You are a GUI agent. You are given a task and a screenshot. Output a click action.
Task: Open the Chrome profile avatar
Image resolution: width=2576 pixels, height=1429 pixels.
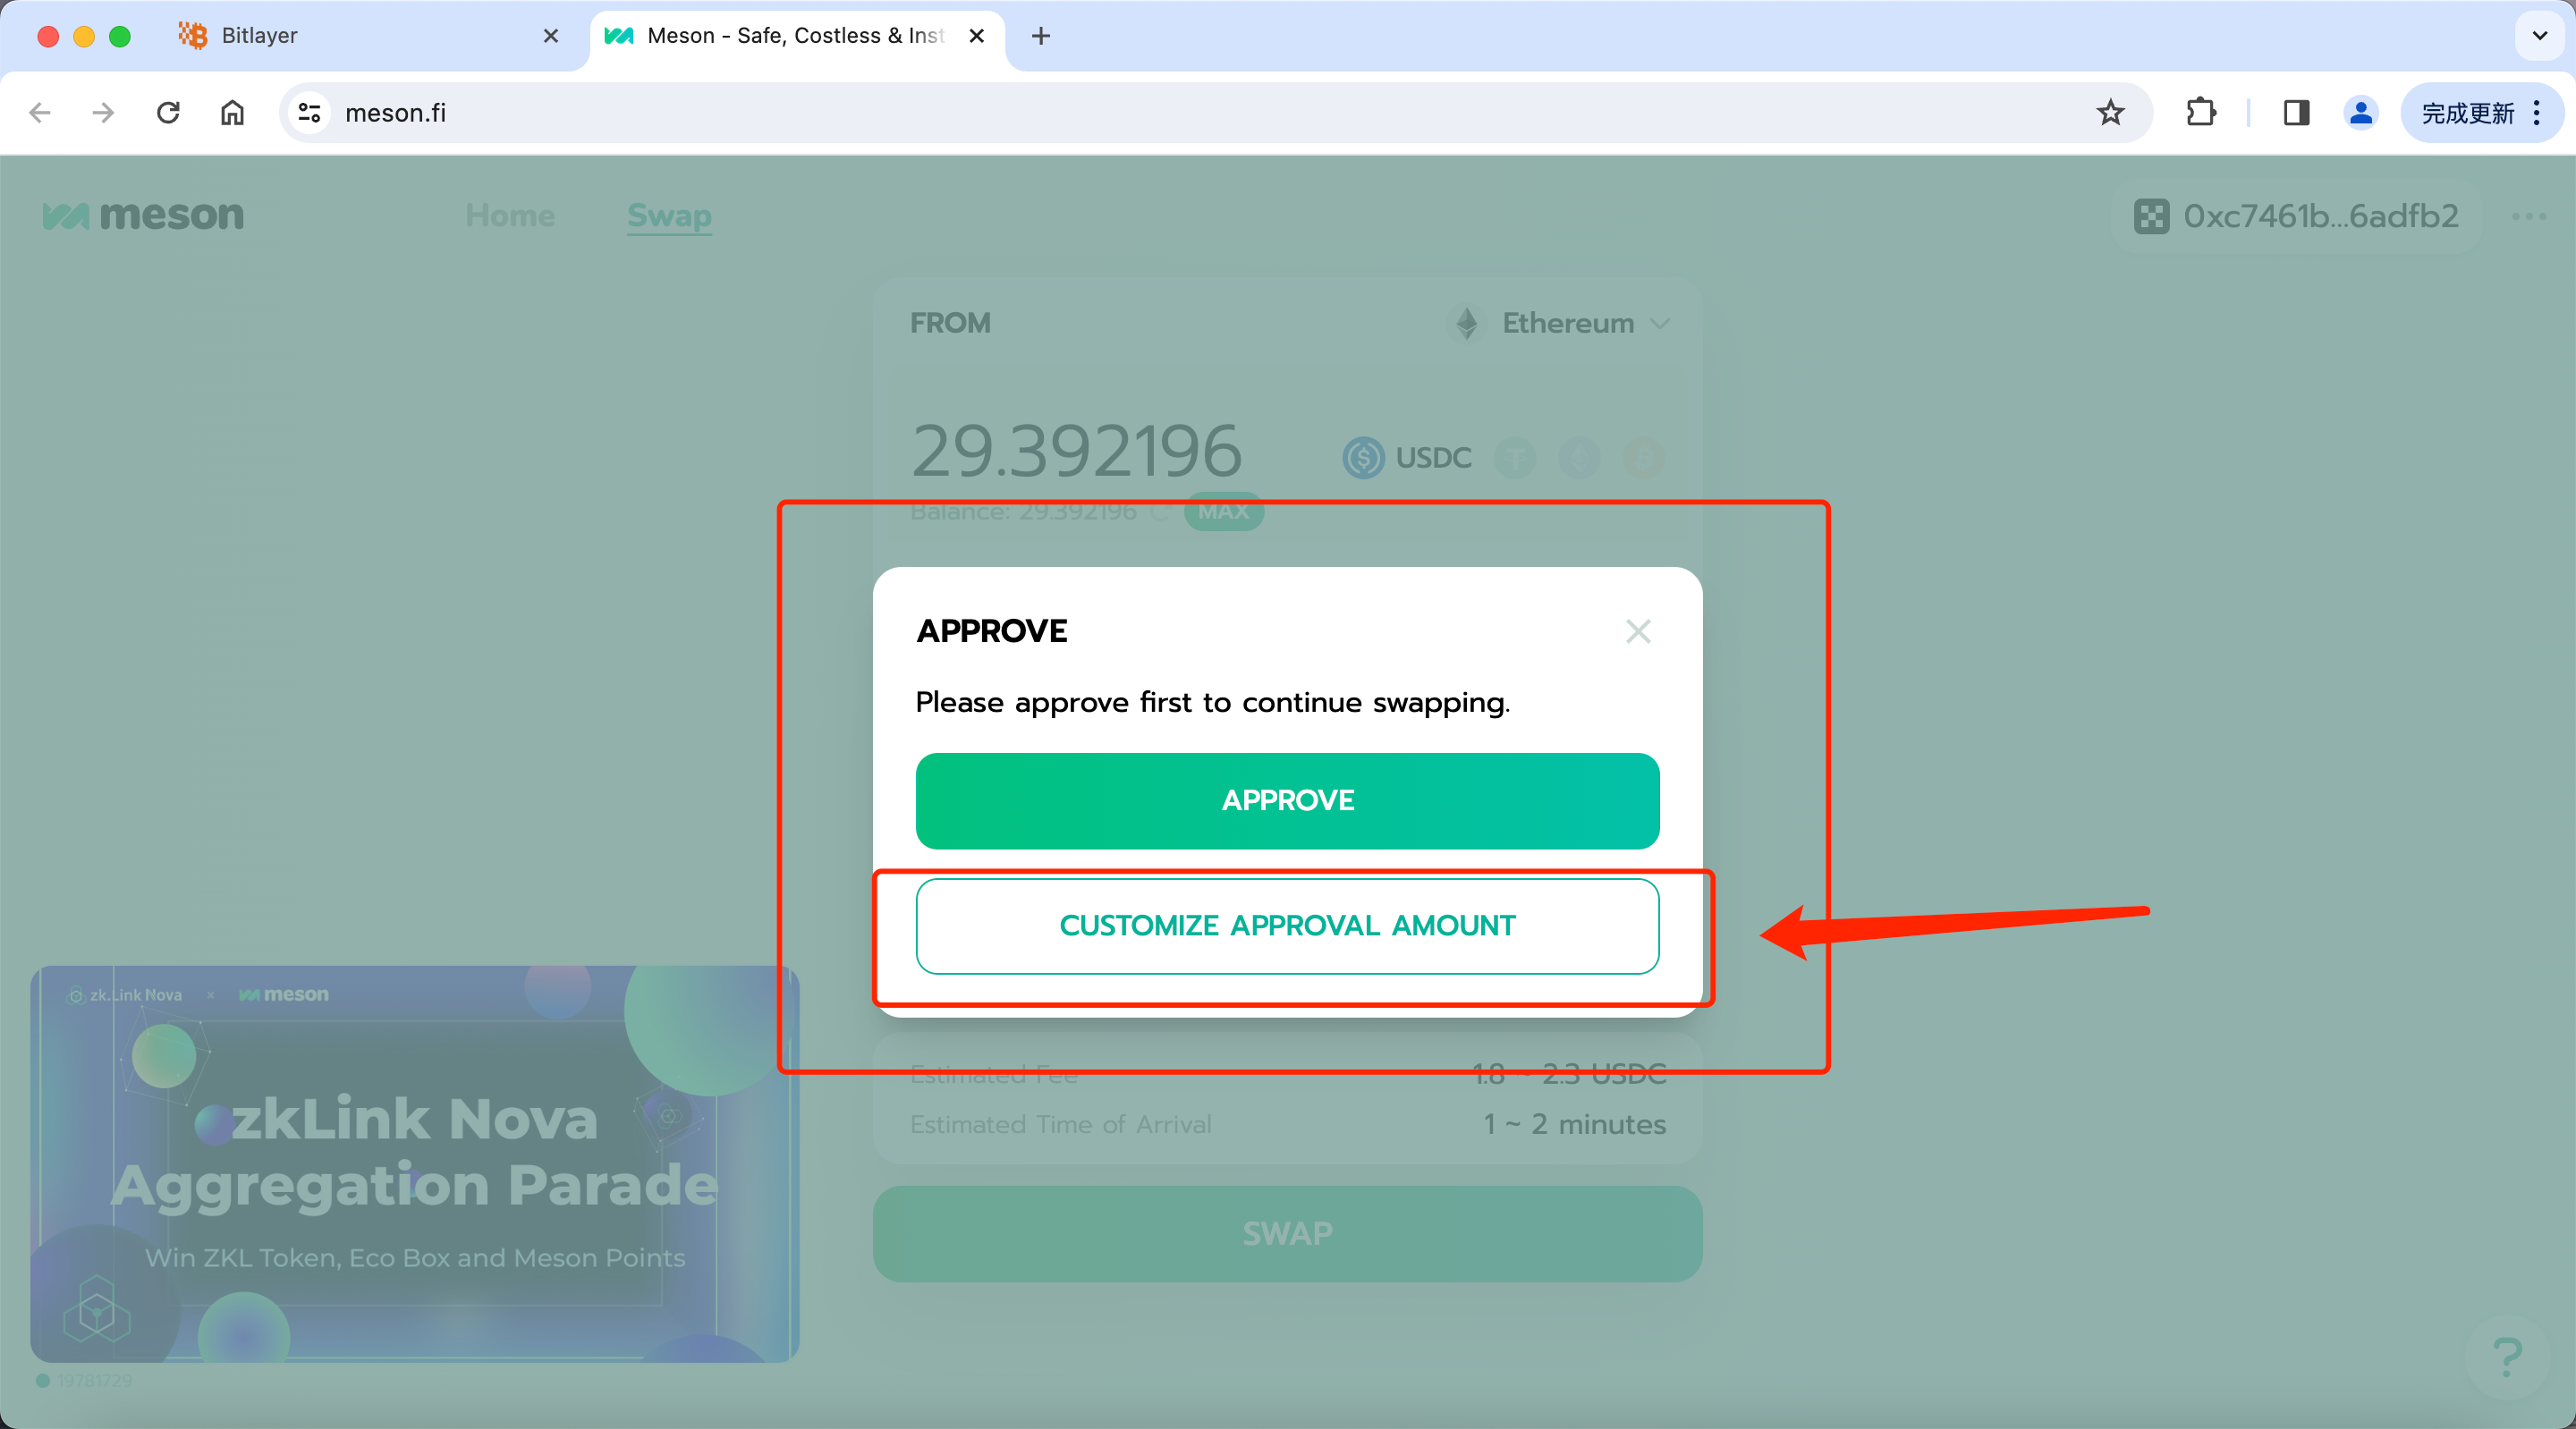pyautogui.click(x=2360, y=113)
